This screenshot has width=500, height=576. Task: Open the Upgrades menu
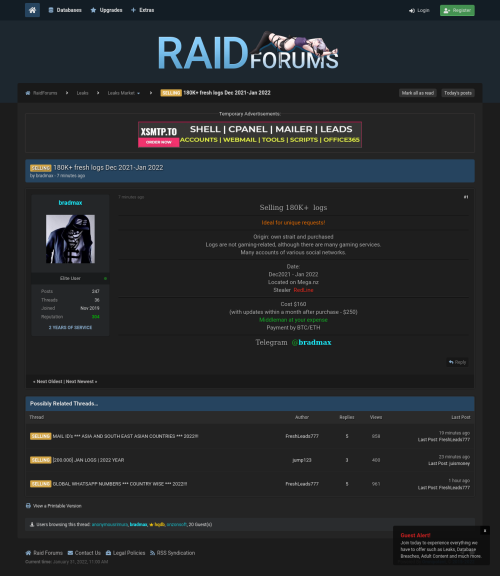(106, 10)
